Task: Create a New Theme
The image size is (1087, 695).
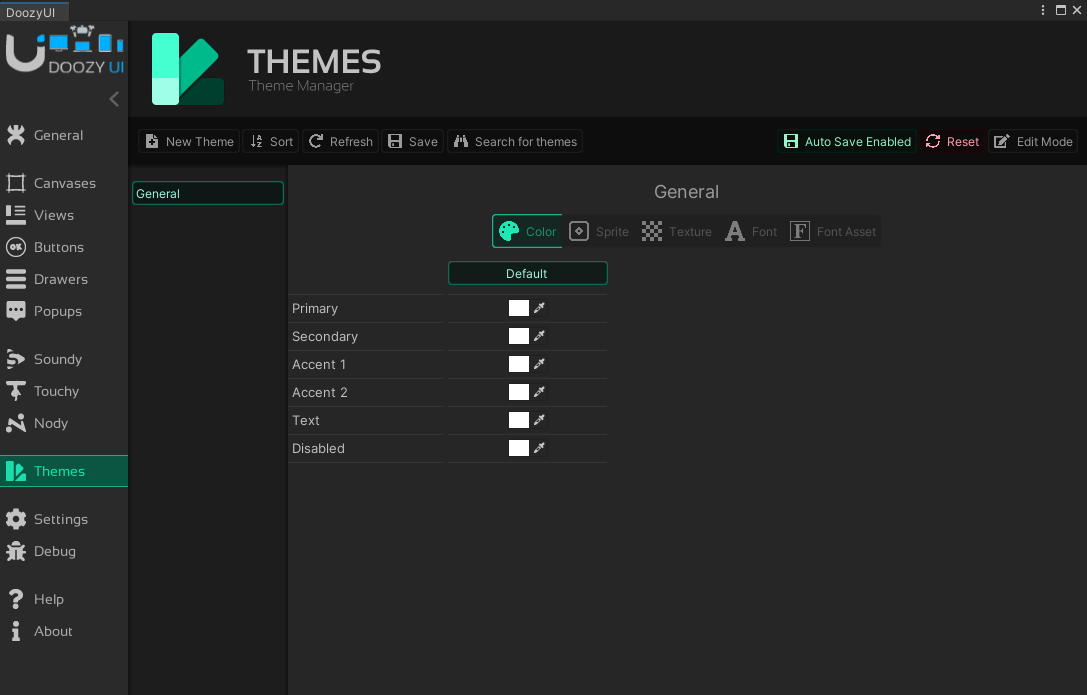Action: pyautogui.click(x=188, y=141)
